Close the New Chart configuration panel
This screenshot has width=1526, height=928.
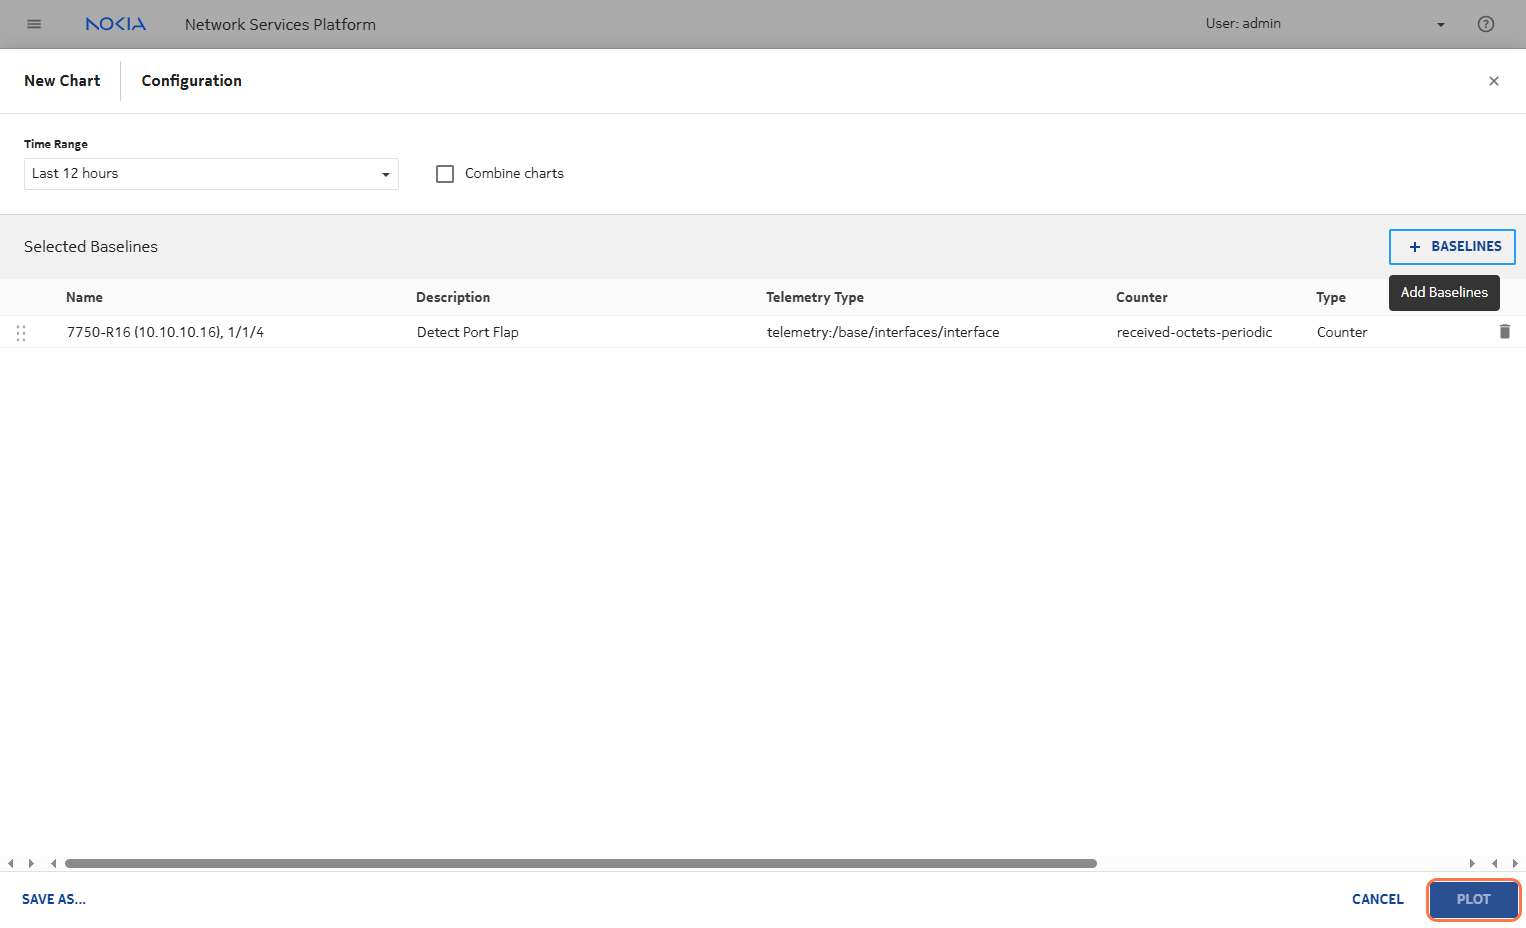click(x=1493, y=81)
